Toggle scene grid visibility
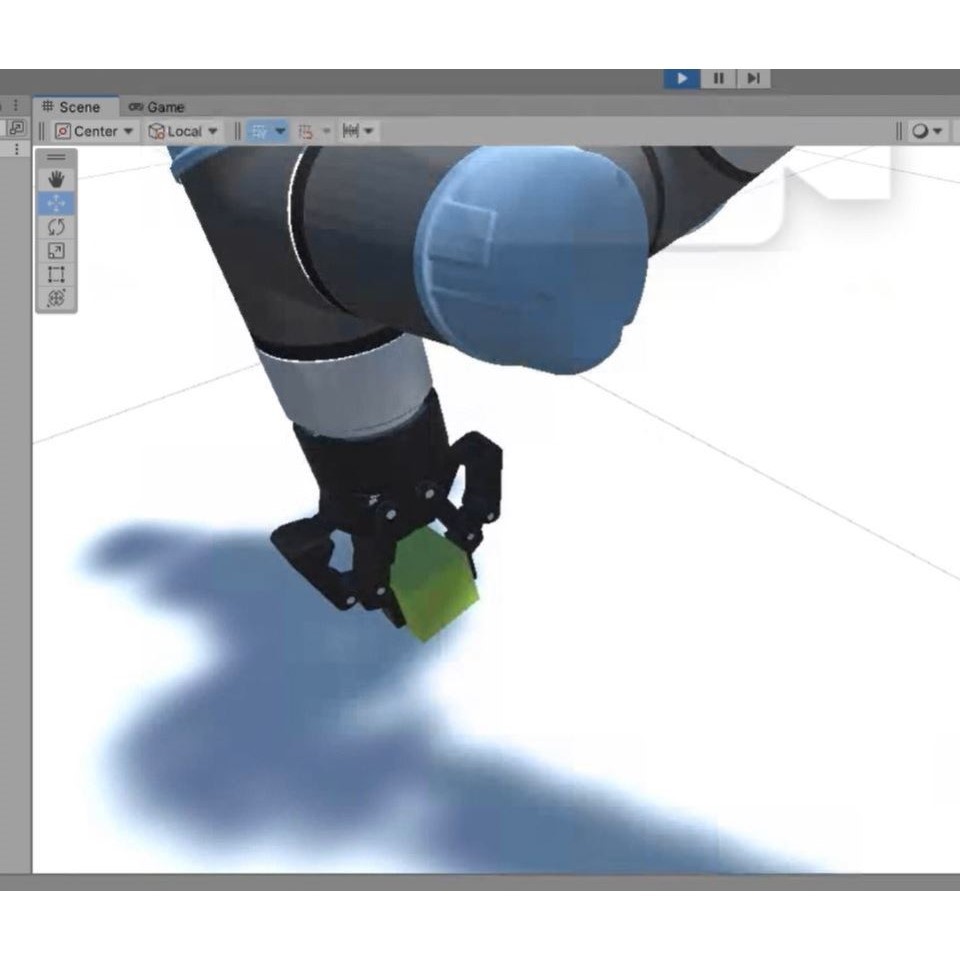 (x=260, y=131)
